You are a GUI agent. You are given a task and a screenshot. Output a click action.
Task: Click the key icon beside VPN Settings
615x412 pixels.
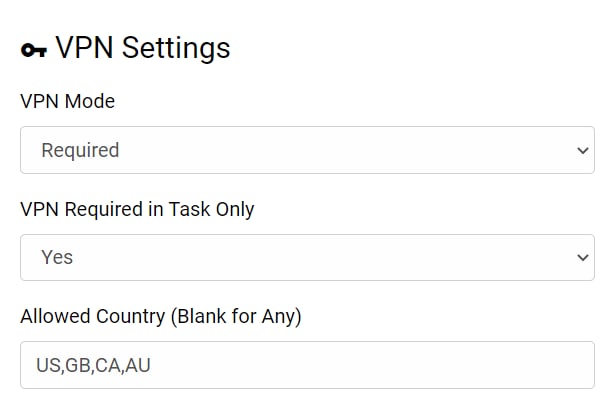[x=34, y=49]
